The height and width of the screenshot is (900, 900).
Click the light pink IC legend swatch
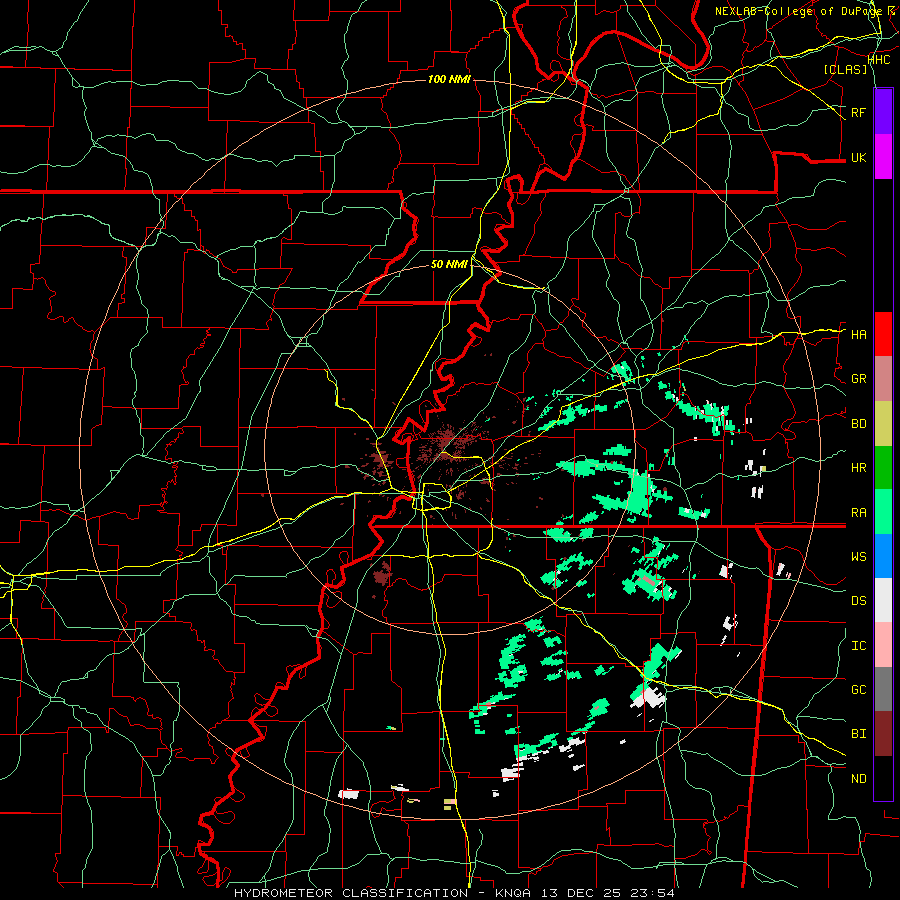[x=883, y=645]
